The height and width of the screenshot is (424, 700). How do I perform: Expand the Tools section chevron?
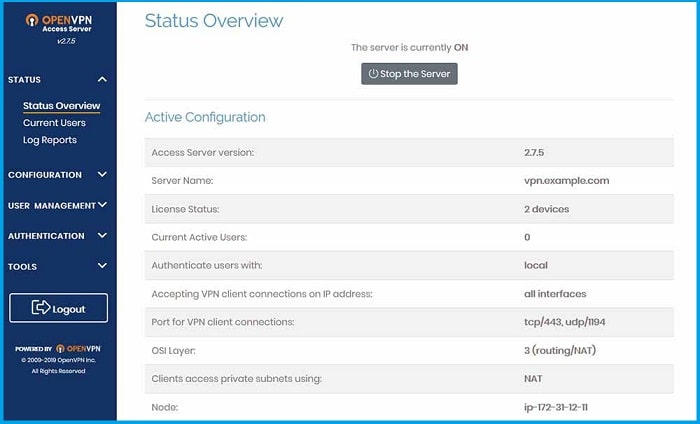click(102, 265)
